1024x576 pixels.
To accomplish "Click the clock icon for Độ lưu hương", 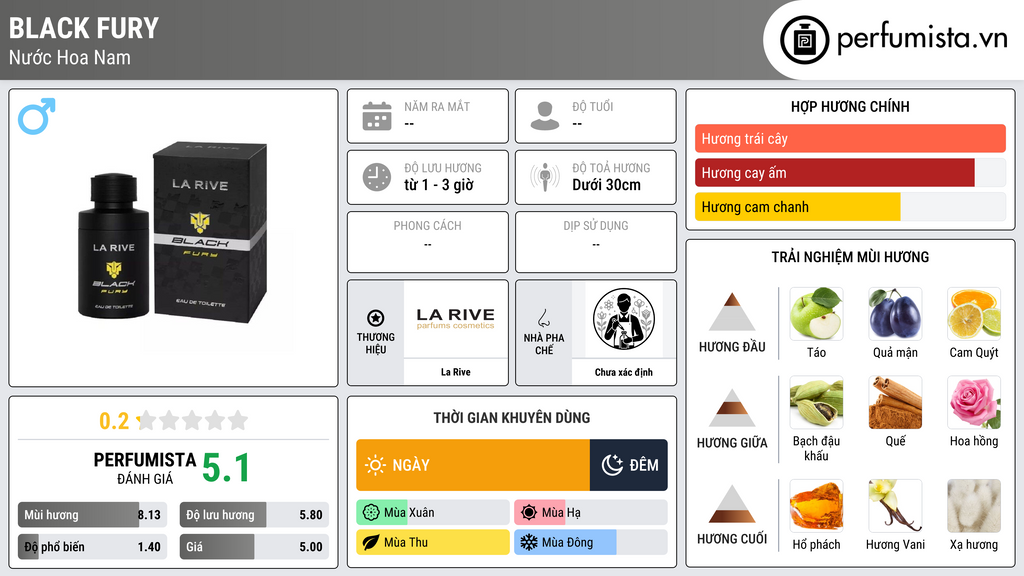I will 377,177.
